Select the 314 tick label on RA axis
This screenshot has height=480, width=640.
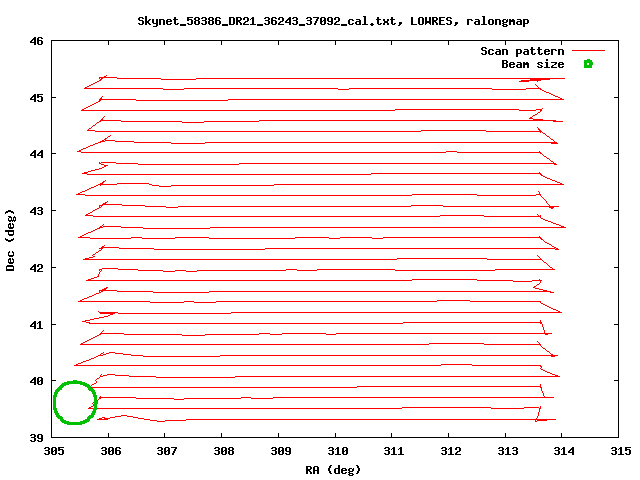pos(561,452)
